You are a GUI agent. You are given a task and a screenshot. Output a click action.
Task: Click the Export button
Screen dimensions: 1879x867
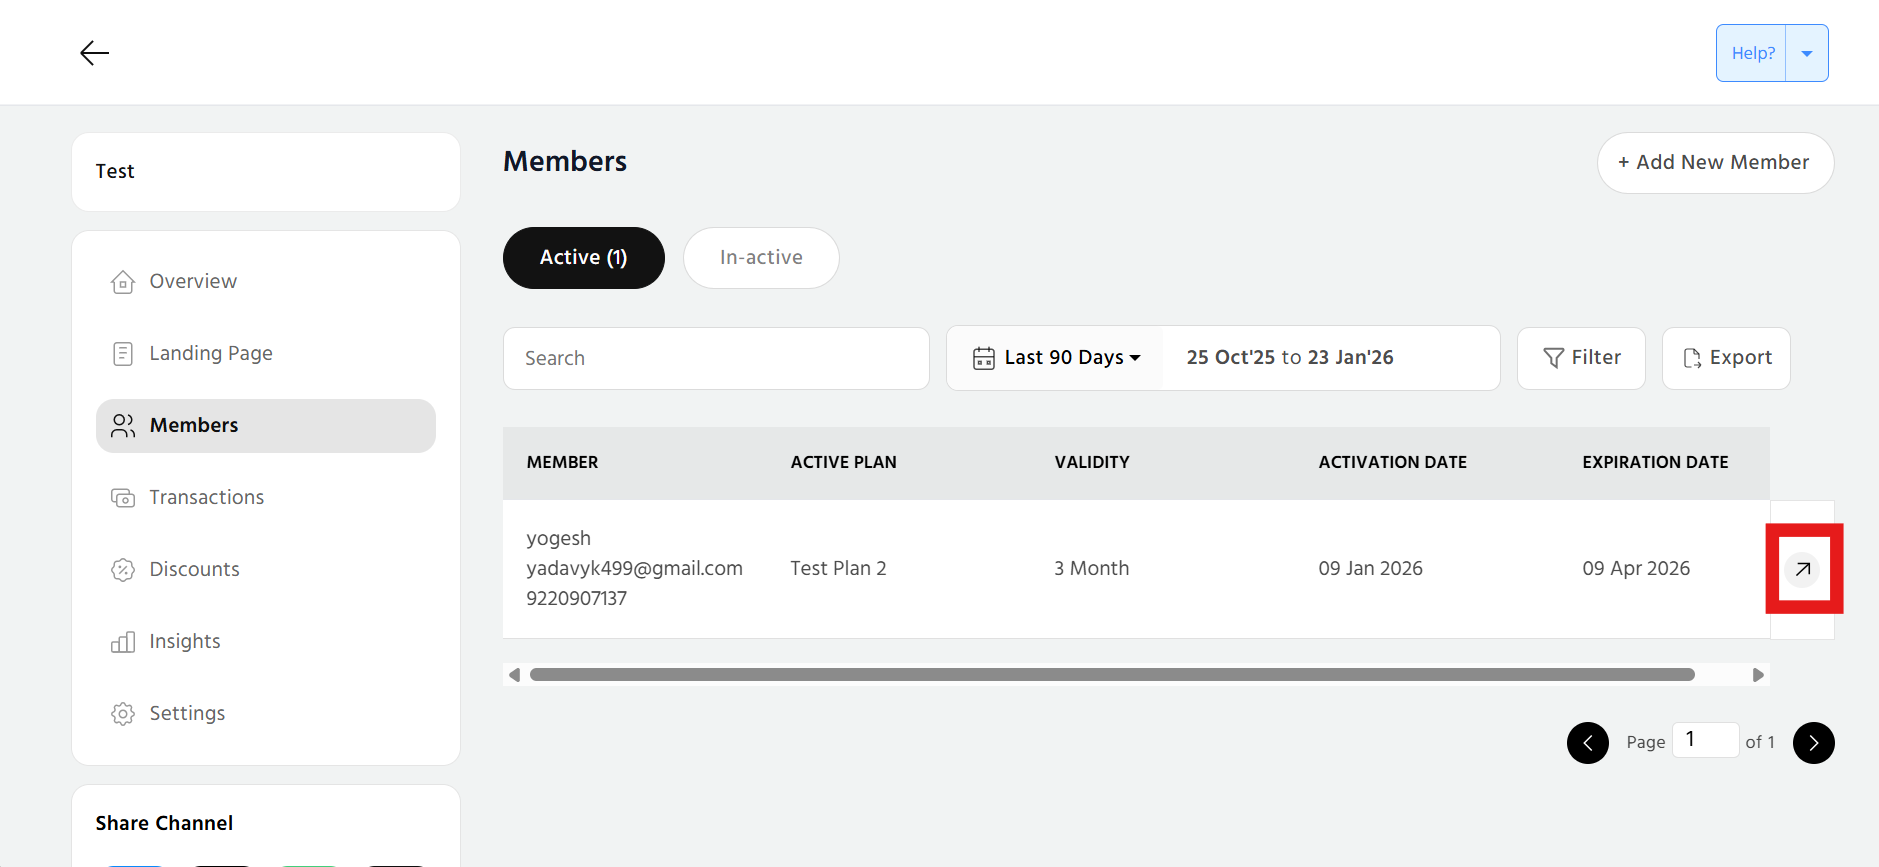(x=1725, y=358)
